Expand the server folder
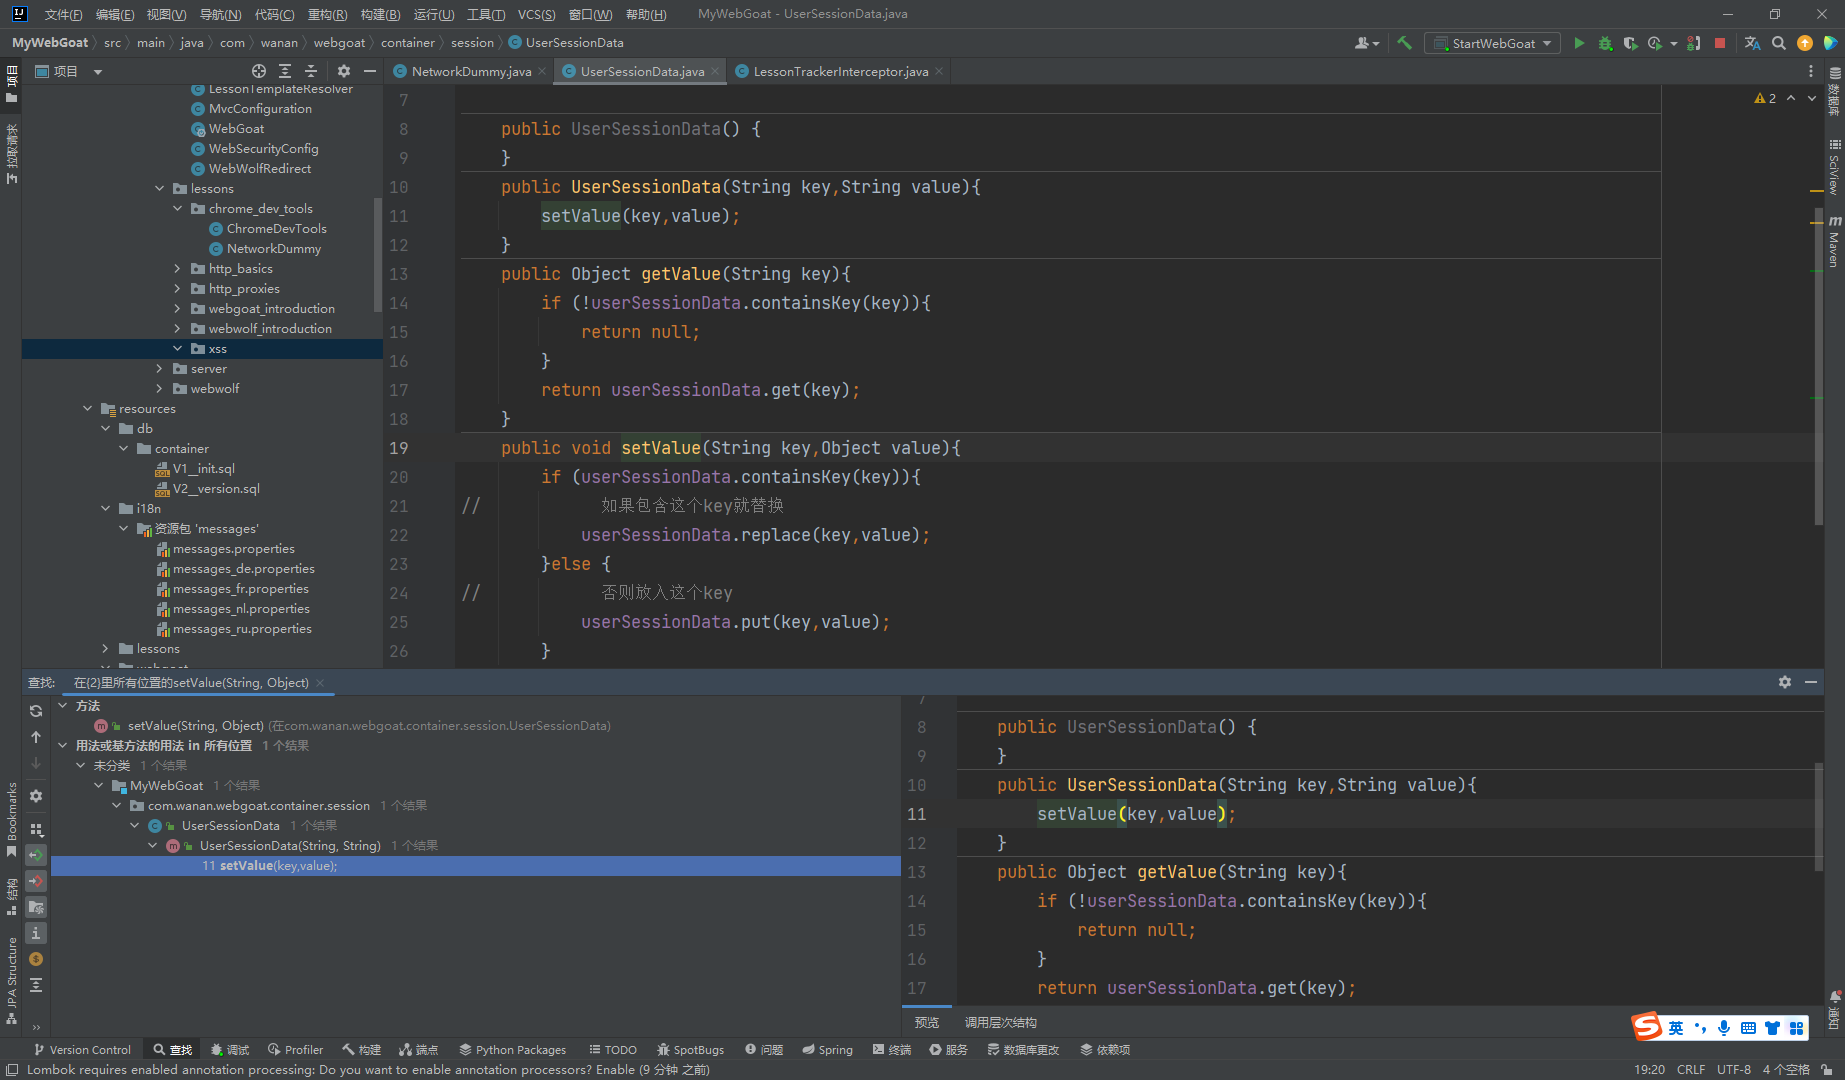Screen dimensions: 1845x1080 (160, 368)
